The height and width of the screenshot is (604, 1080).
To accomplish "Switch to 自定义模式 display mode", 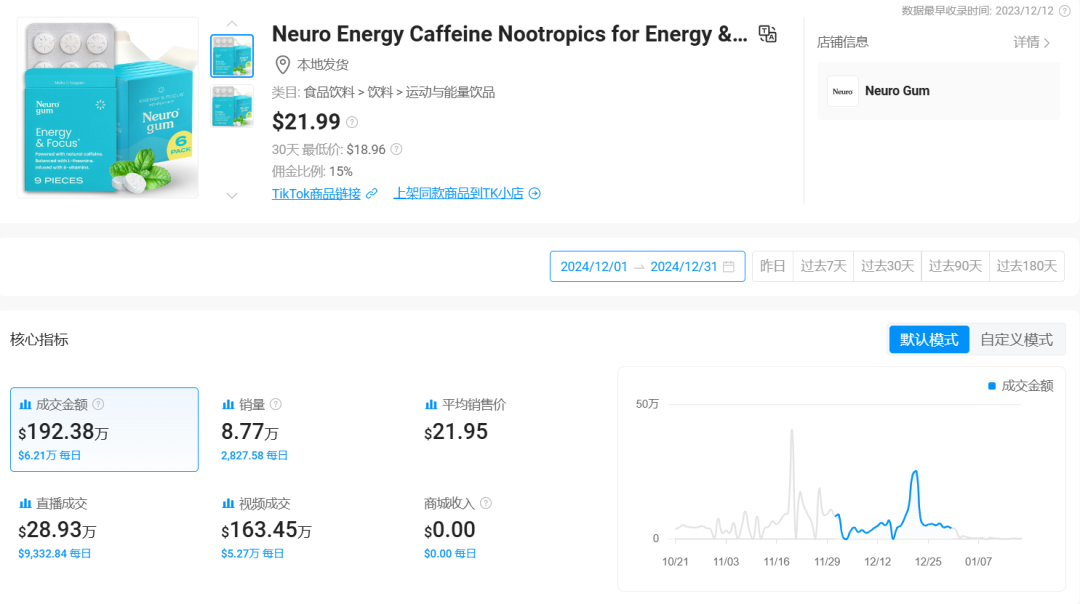I will click(1016, 340).
